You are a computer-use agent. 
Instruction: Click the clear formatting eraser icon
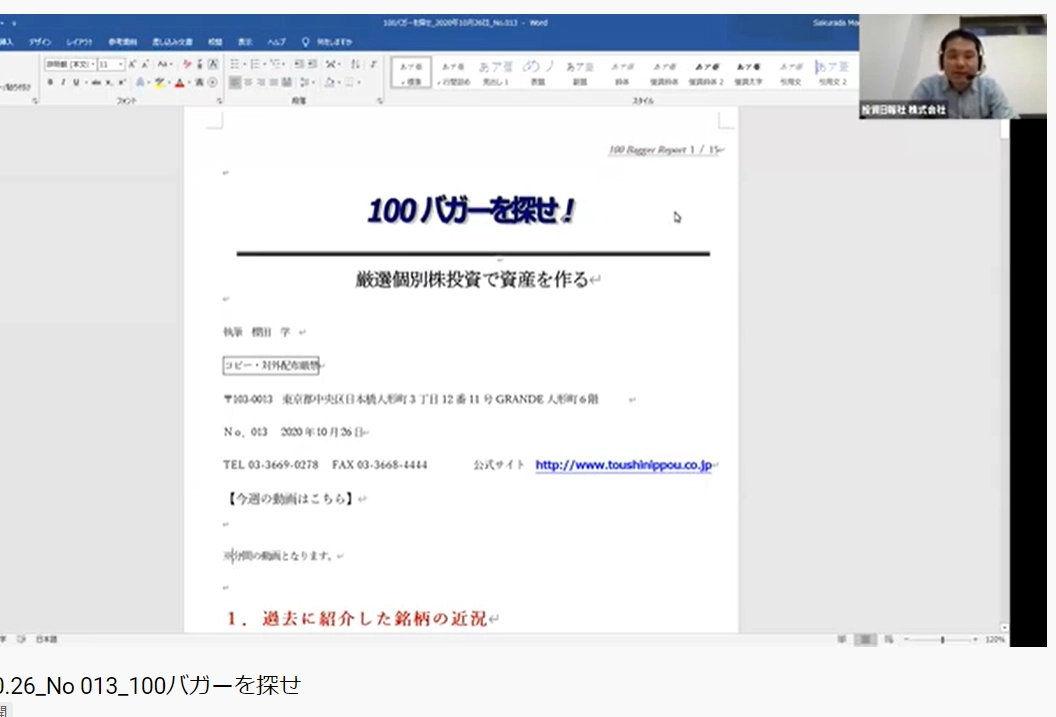tap(186, 64)
